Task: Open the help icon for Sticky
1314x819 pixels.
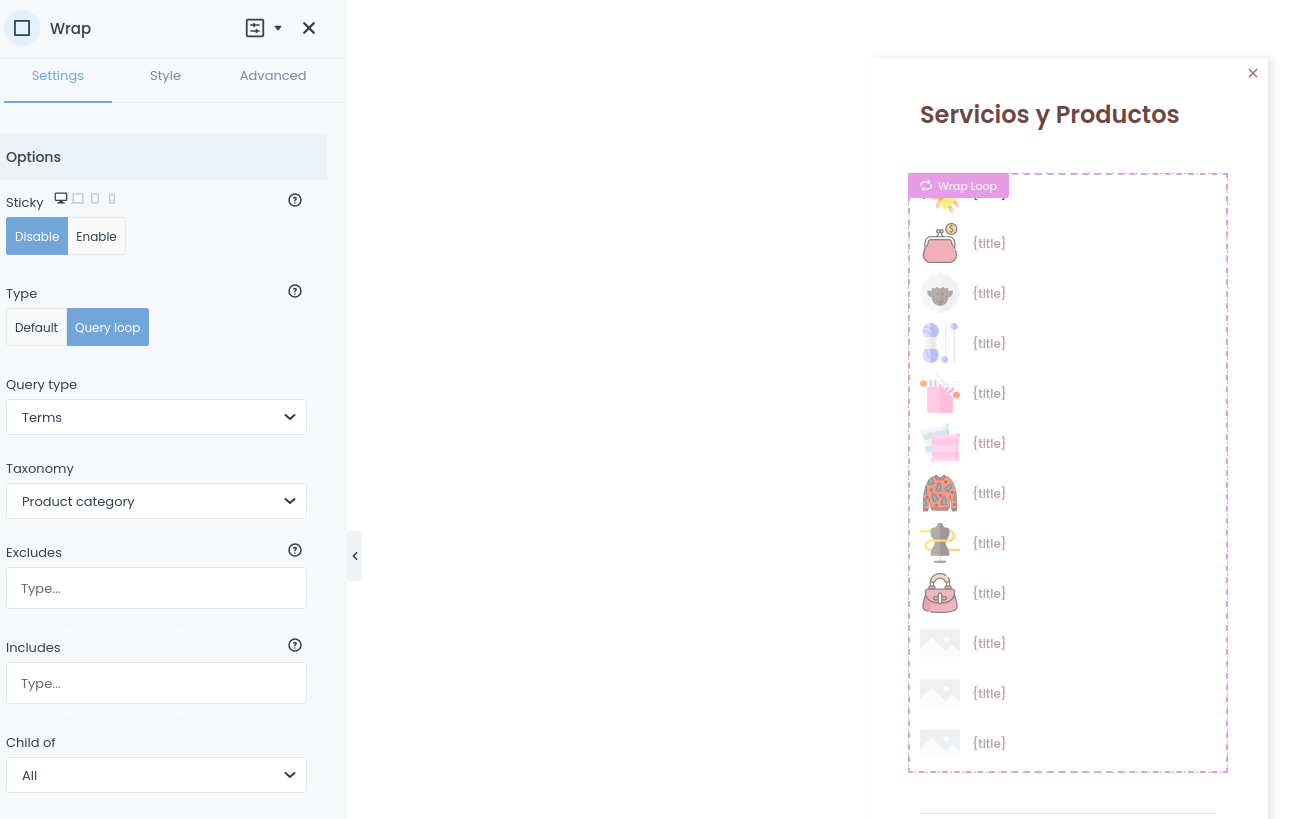Action: coord(295,200)
